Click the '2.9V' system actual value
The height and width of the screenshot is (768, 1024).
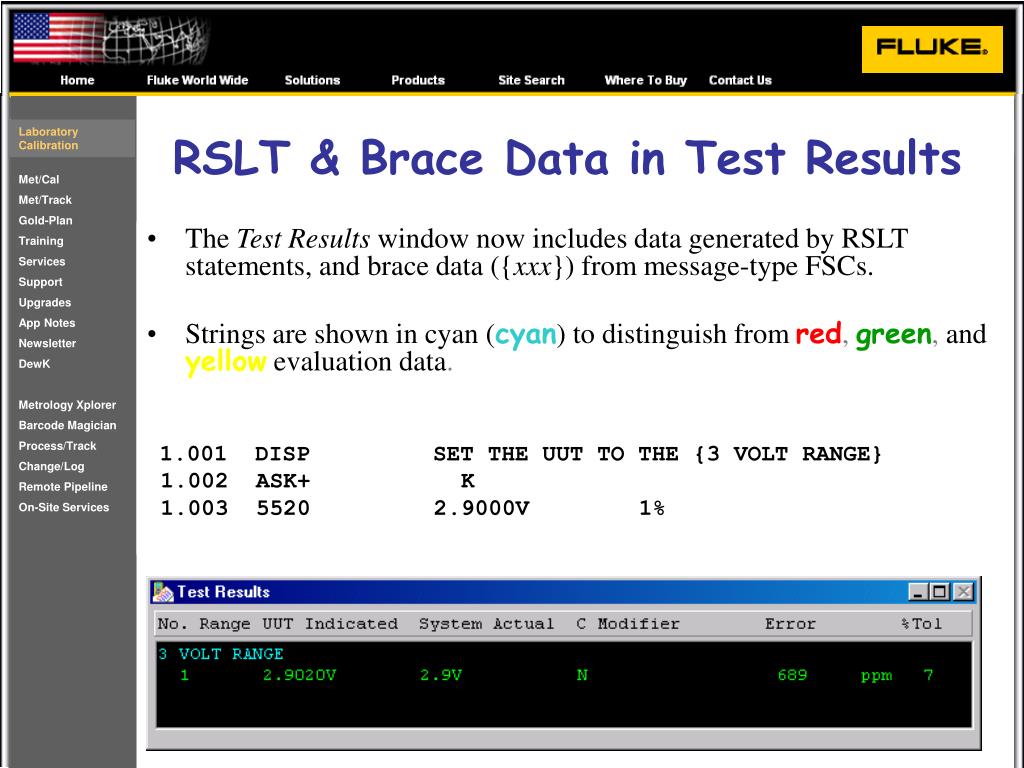coord(441,675)
